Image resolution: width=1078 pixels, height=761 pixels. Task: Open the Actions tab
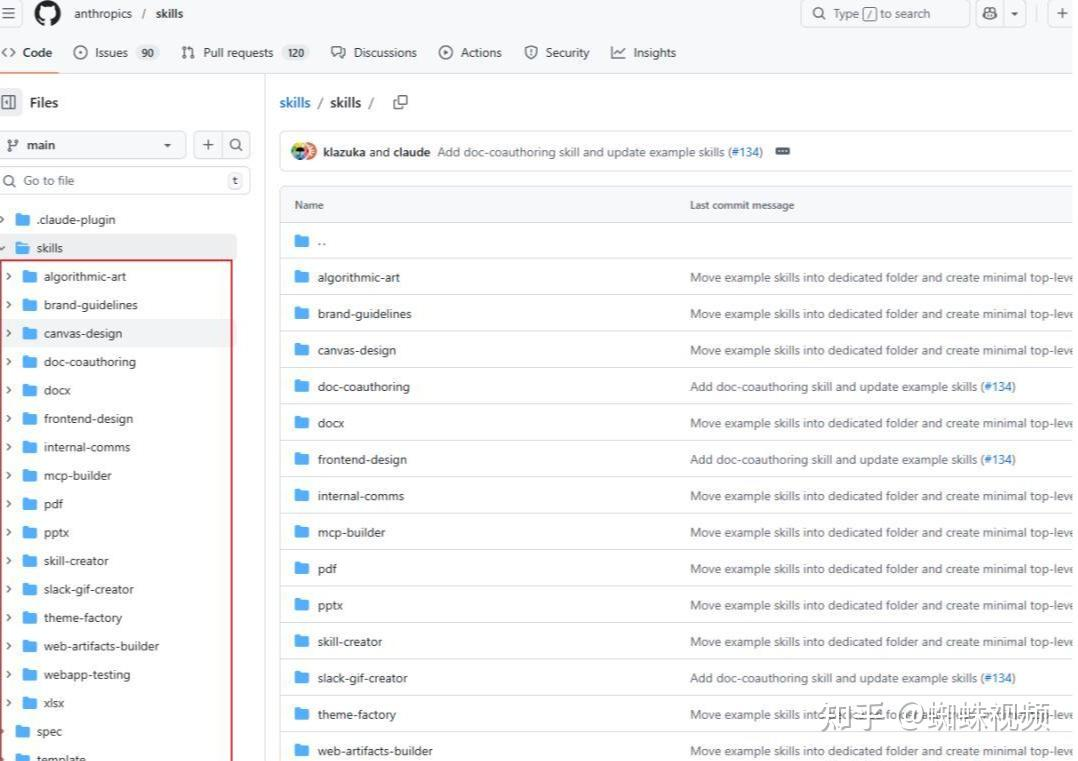pyautogui.click(x=470, y=52)
